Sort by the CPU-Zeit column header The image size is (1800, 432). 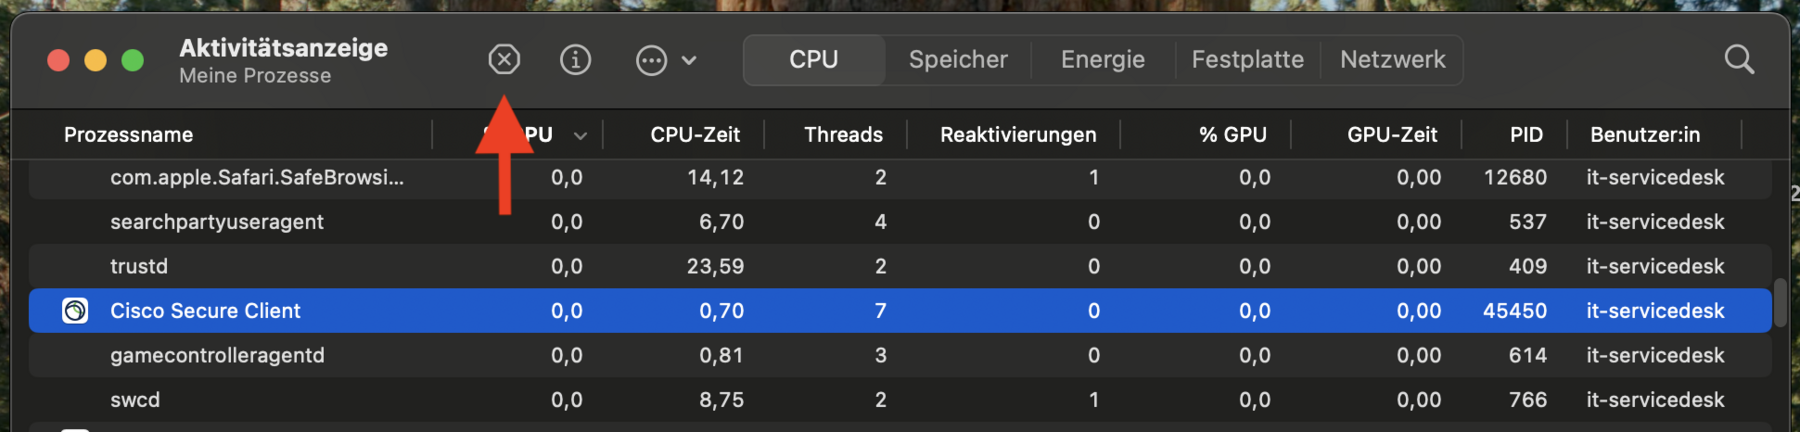[x=695, y=135]
